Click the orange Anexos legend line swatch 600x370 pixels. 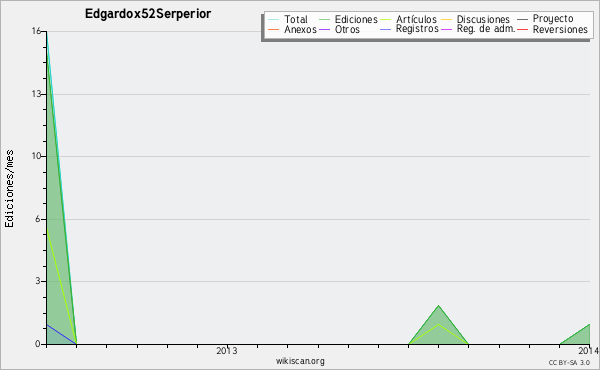[x=274, y=29]
